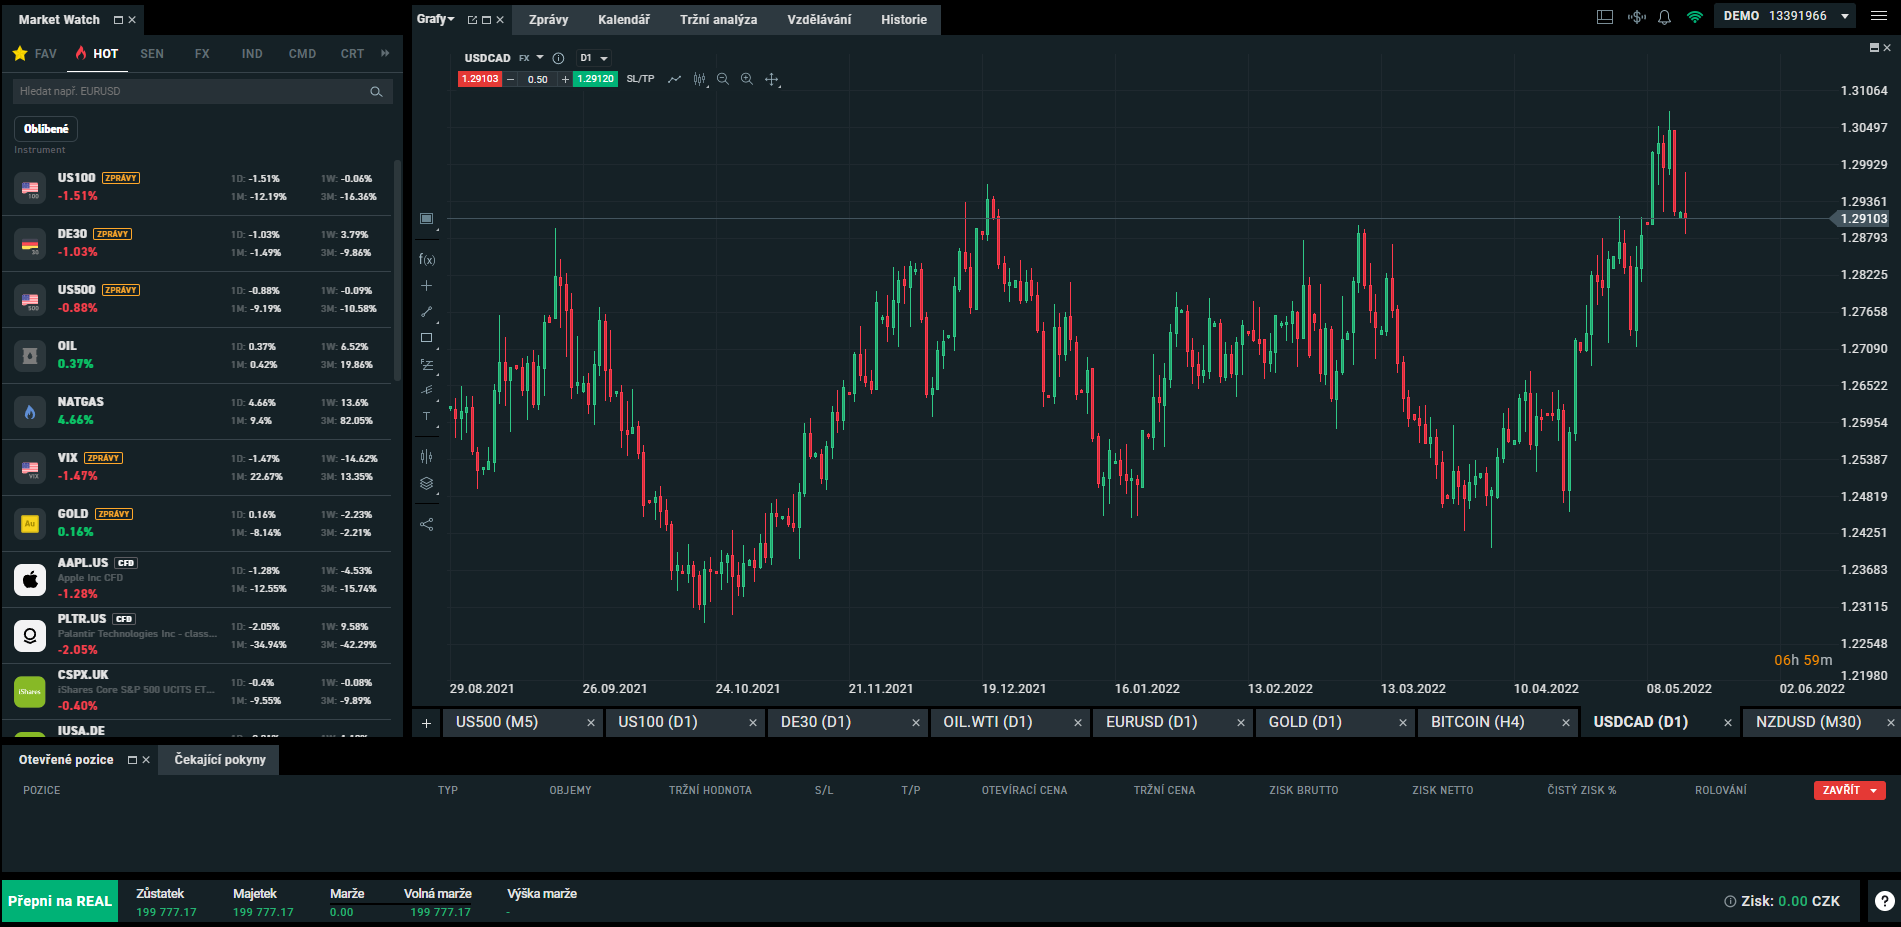The image size is (1901, 927).
Task: Select the trend line drawing tool
Action: (x=427, y=312)
